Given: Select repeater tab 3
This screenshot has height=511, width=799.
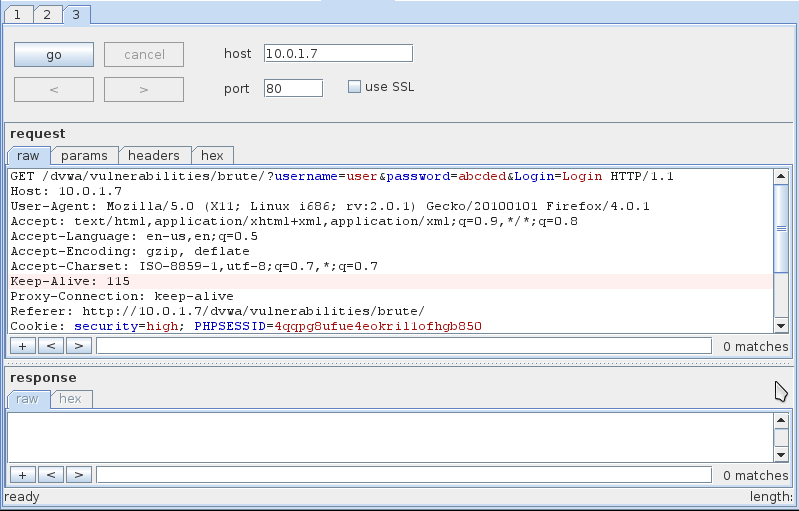Looking at the screenshot, I should 76,15.
